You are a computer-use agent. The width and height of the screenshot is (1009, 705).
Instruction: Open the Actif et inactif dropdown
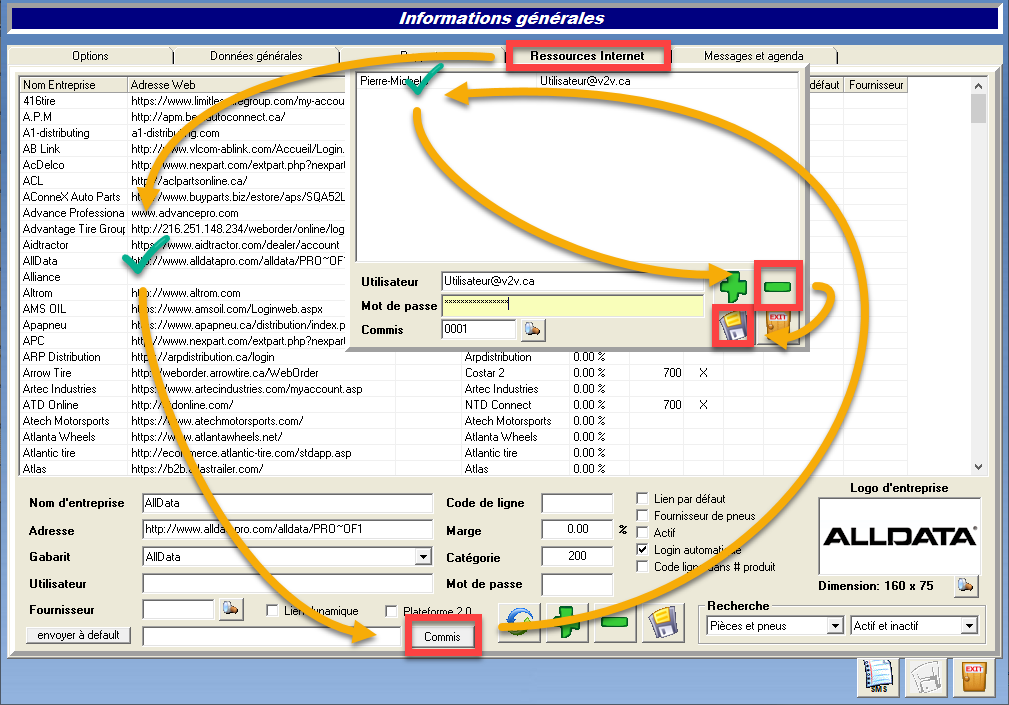(969, 625)
